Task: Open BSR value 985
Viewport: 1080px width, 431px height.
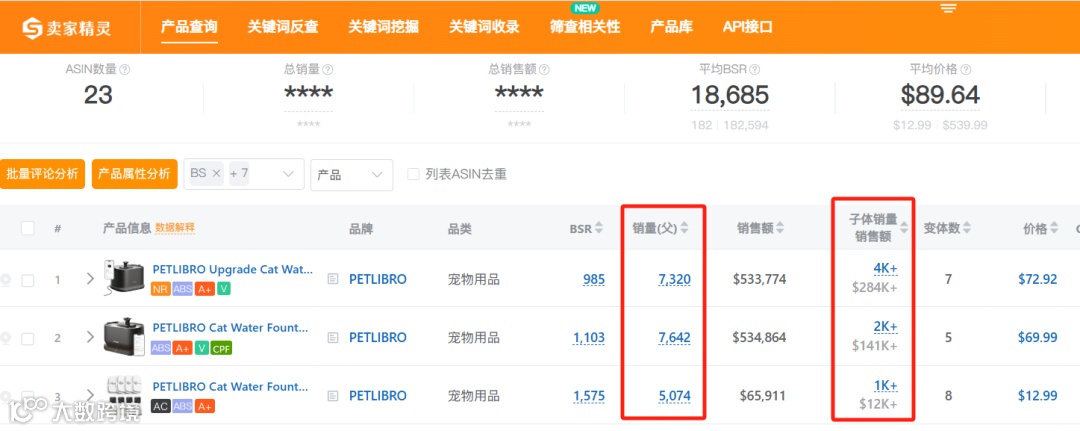Action: 593,280
